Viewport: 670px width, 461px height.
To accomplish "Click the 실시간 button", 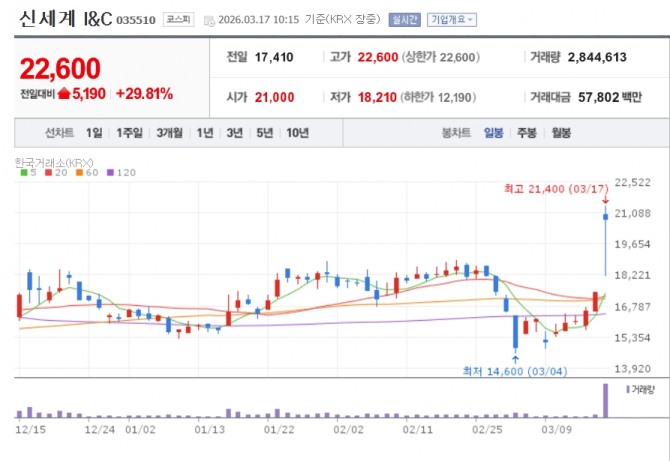I will 404,20.
